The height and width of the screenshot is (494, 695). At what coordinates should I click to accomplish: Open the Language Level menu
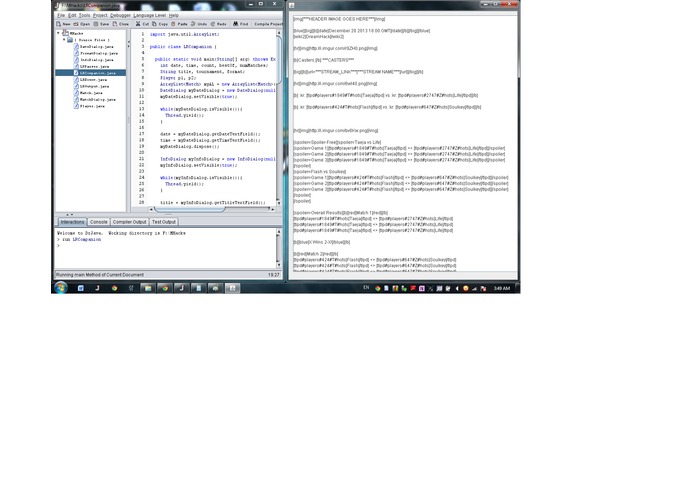(x=149, y=15)
